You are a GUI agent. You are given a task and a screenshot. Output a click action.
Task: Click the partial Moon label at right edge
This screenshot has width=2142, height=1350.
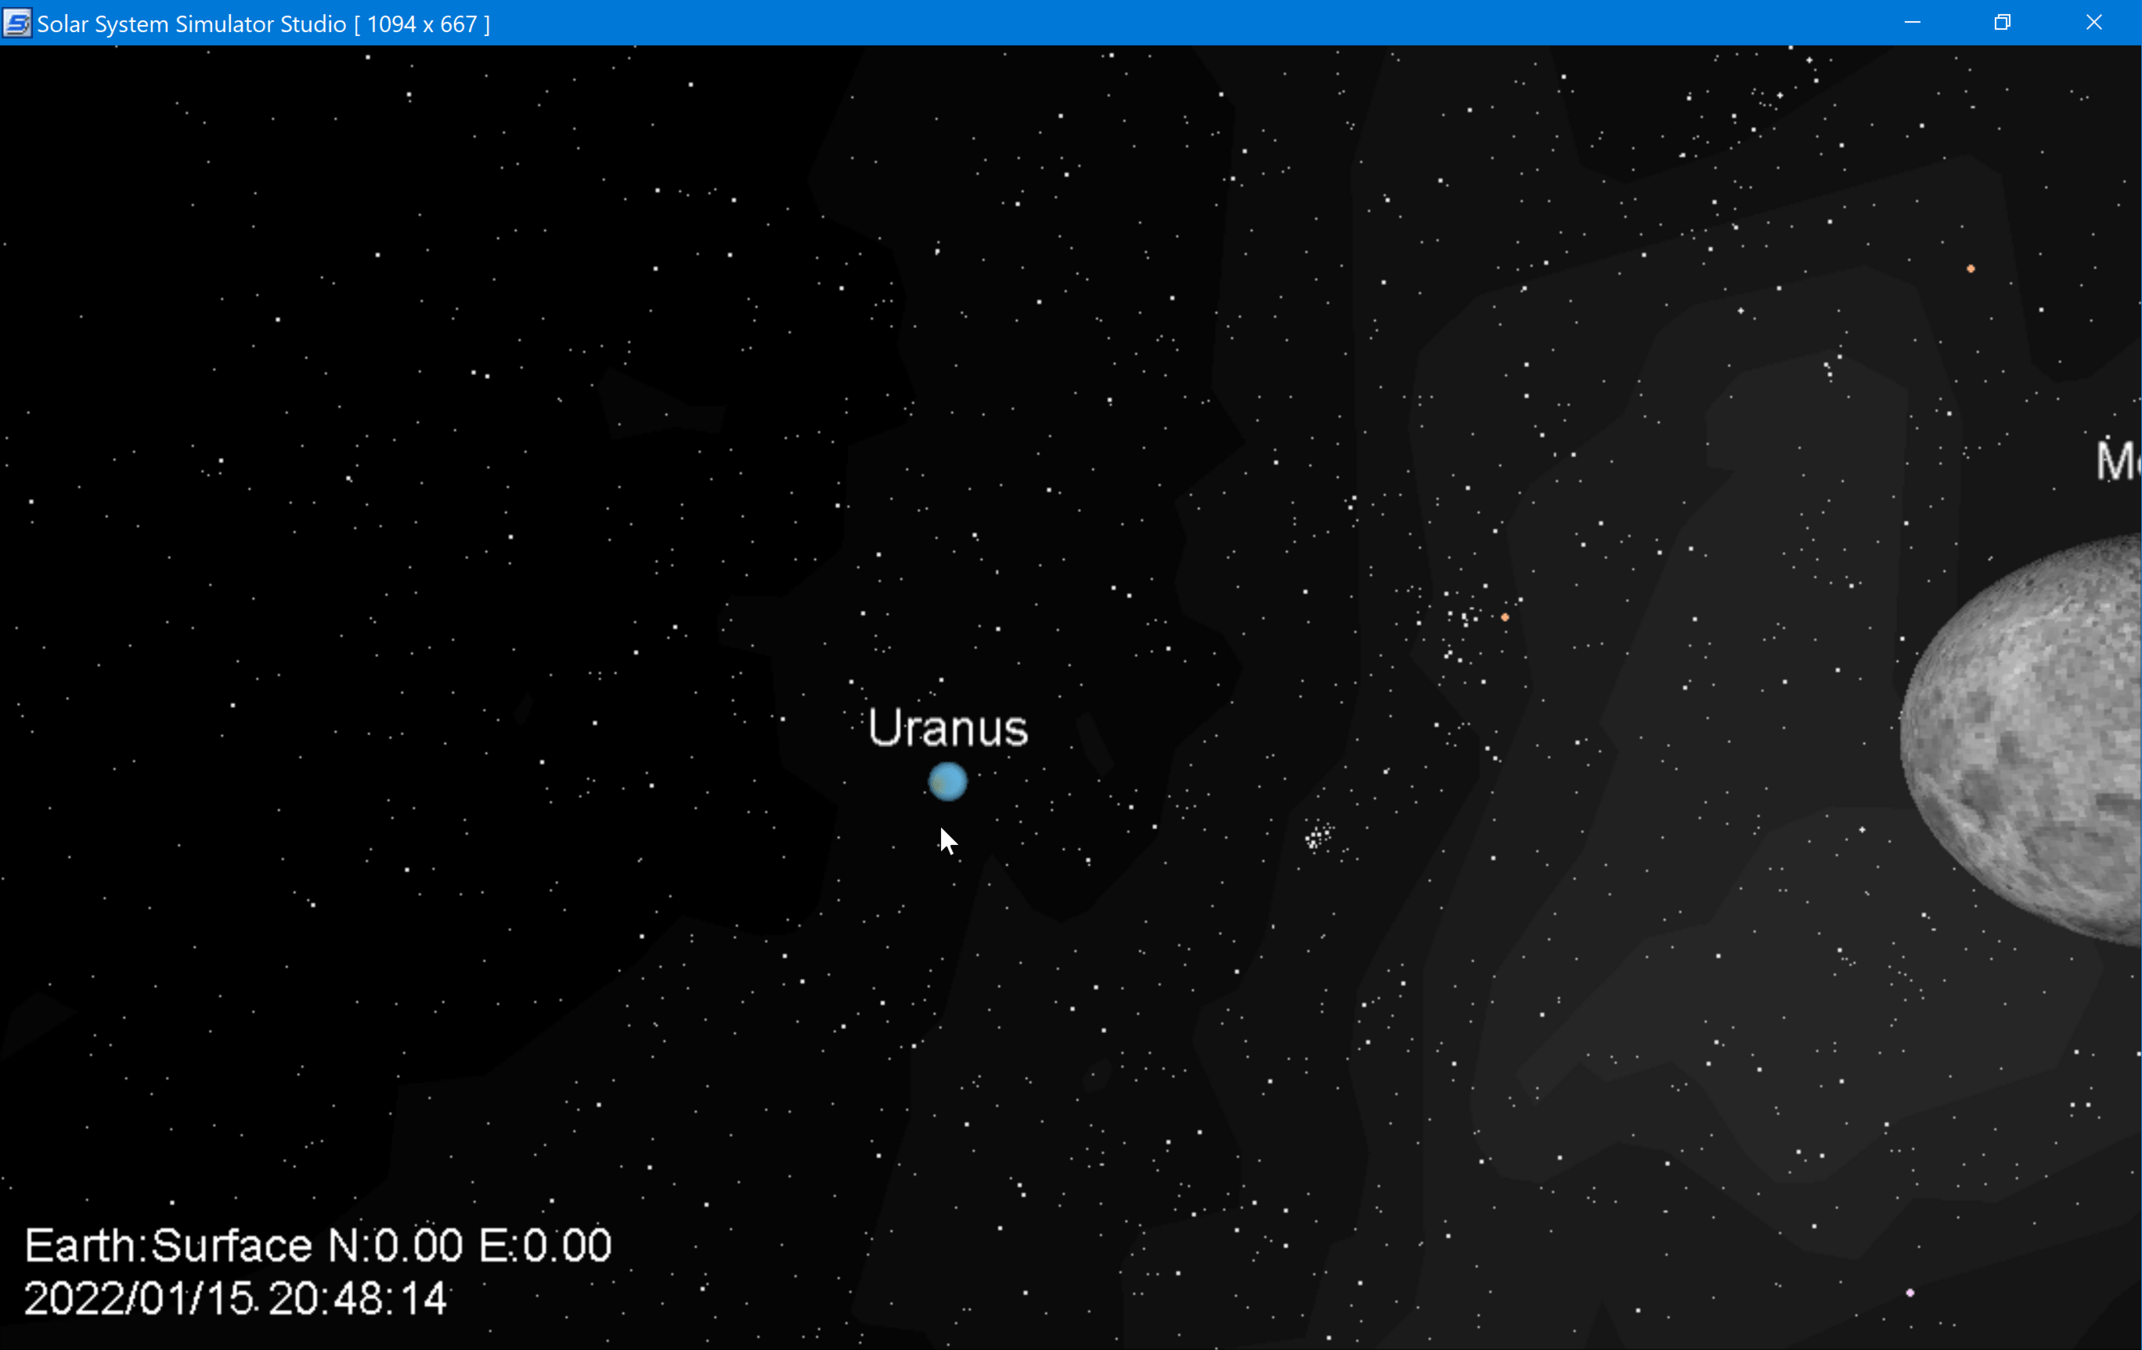[2117, 462]
